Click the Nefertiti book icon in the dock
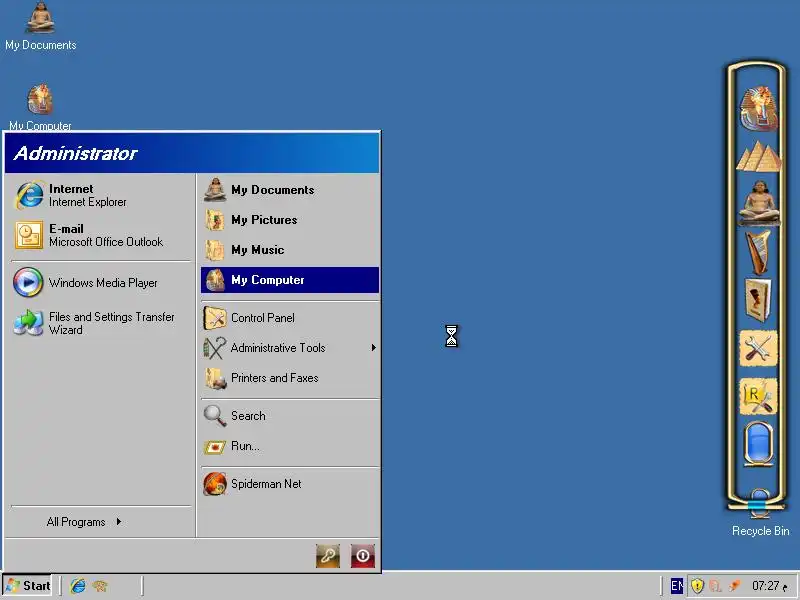Viewport: 800px width, 600px height. (758, 300)
